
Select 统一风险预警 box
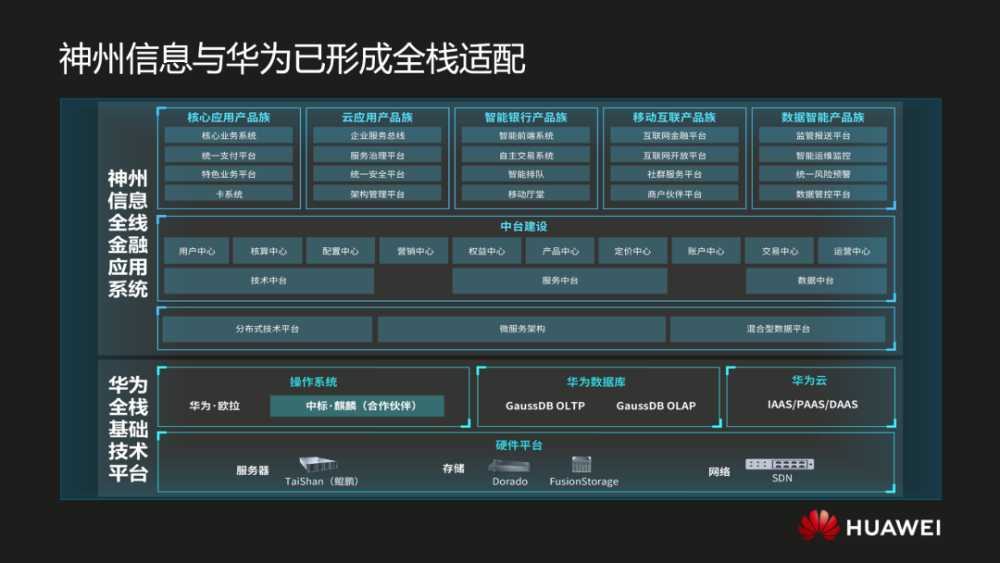coord(823,174)
